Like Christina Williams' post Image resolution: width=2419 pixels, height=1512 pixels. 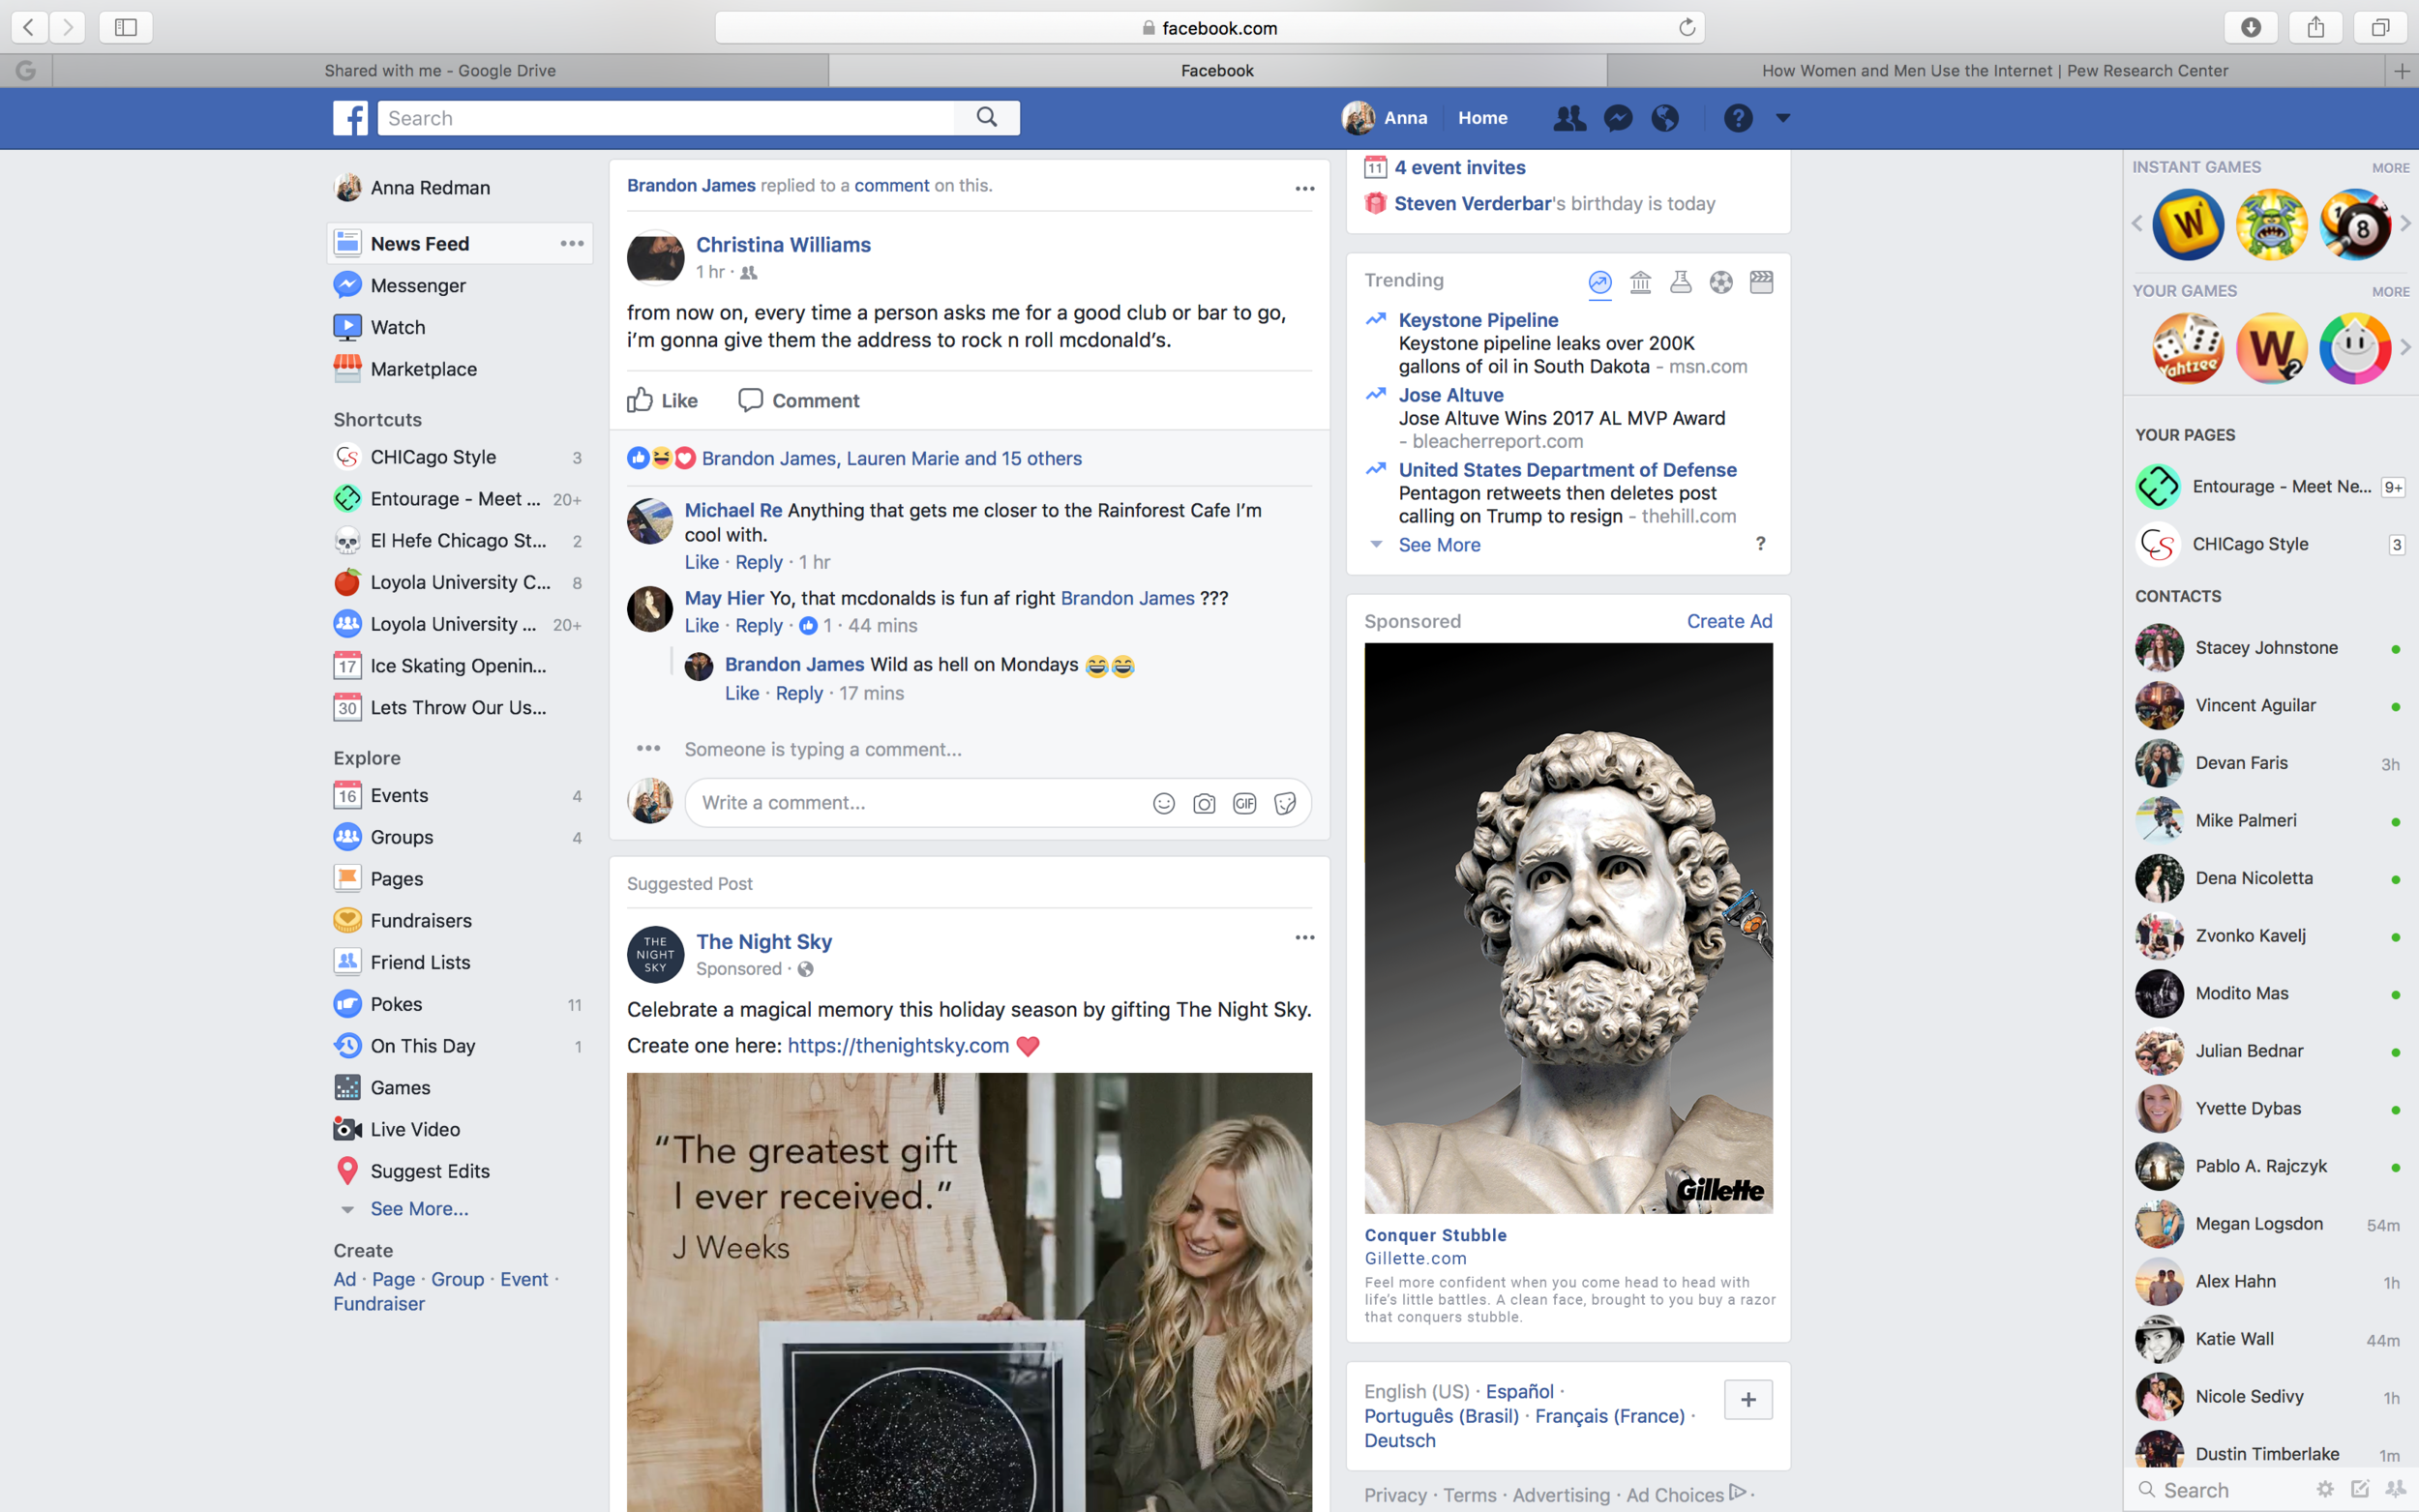pyautogui.click(x=663, y=400)
